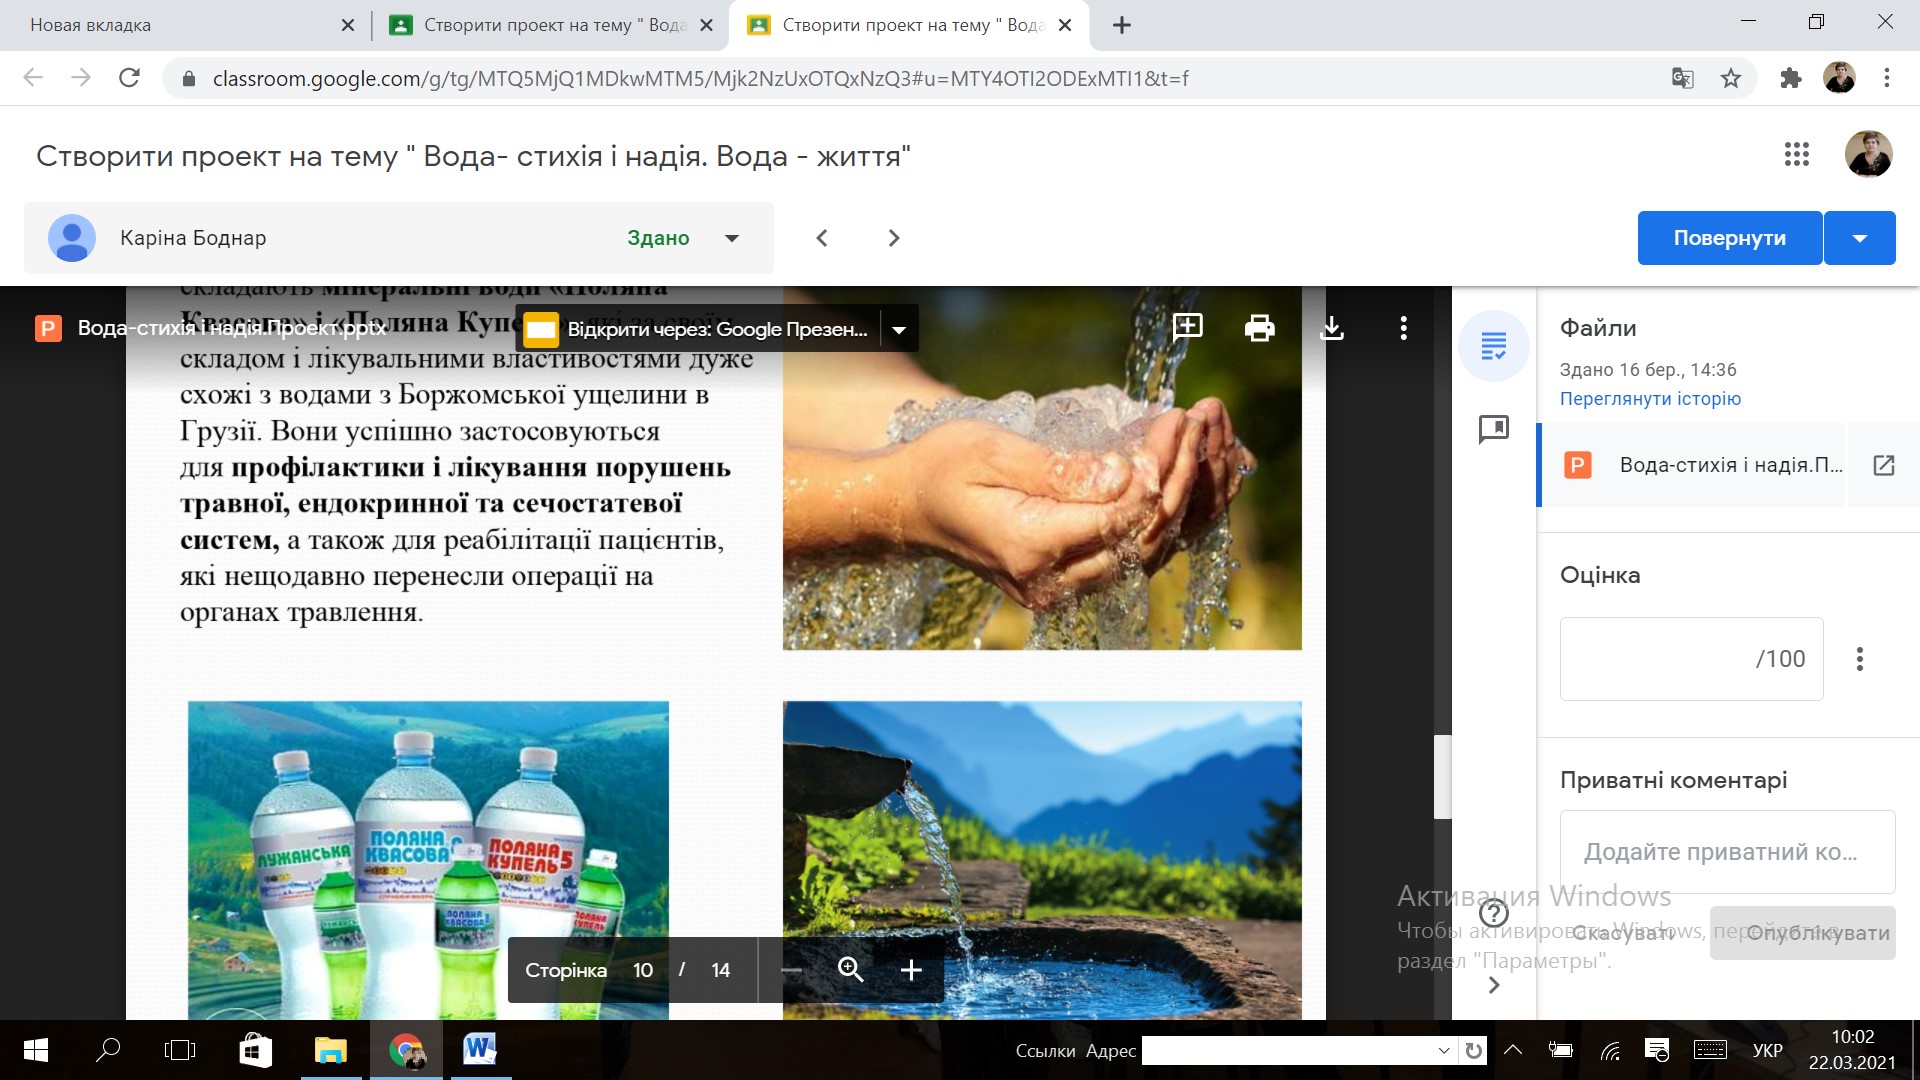Open a new browser tab

click(1122, 25)
